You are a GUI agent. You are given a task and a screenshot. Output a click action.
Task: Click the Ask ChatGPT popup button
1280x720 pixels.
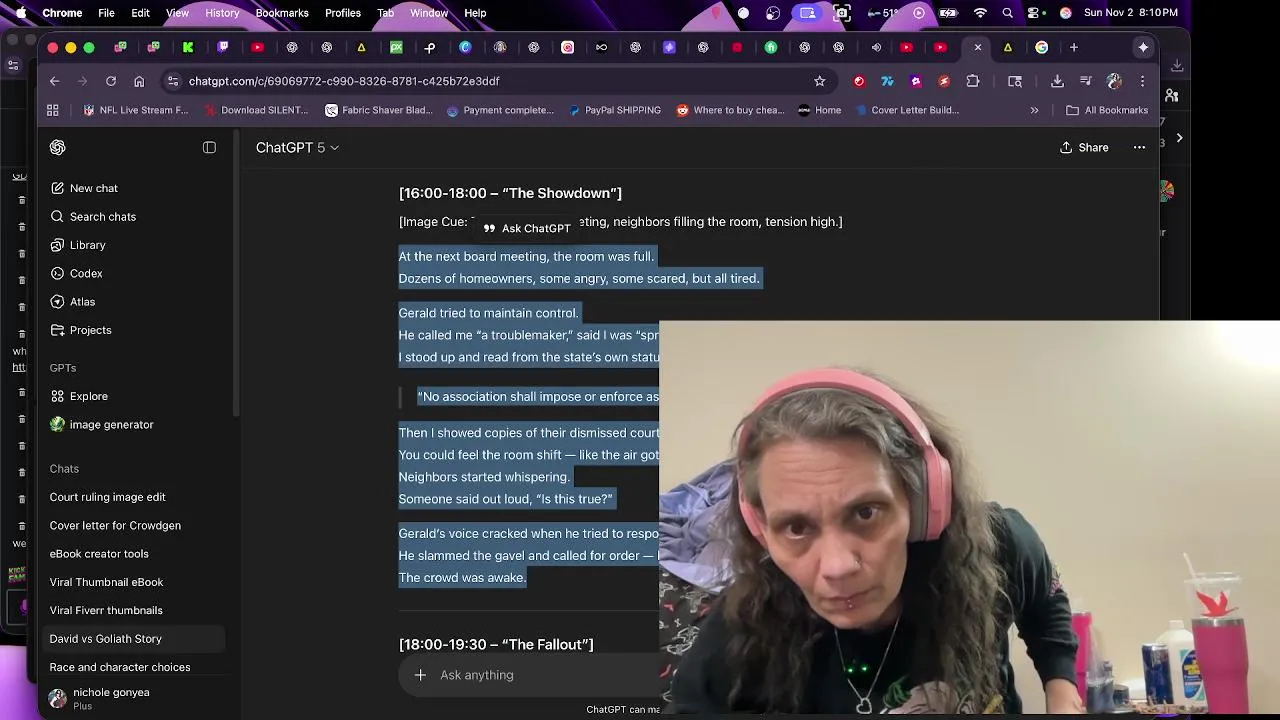[x=527, y=228]
